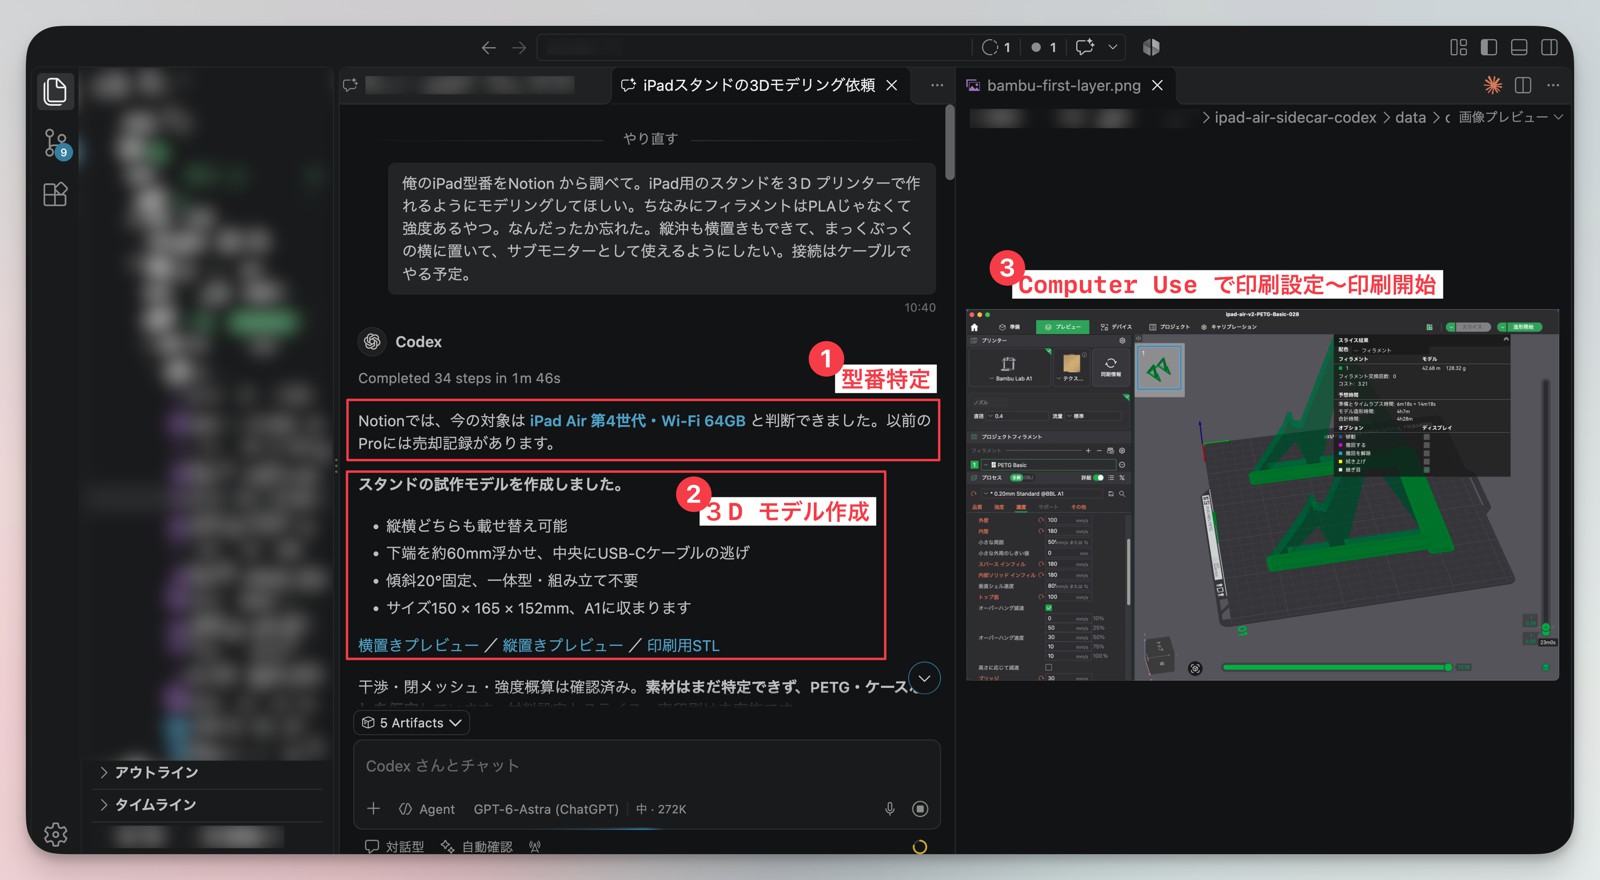Open the 中 · 272K reasoning selector
Screen dimensions: 1600x880
pos(661,809)
